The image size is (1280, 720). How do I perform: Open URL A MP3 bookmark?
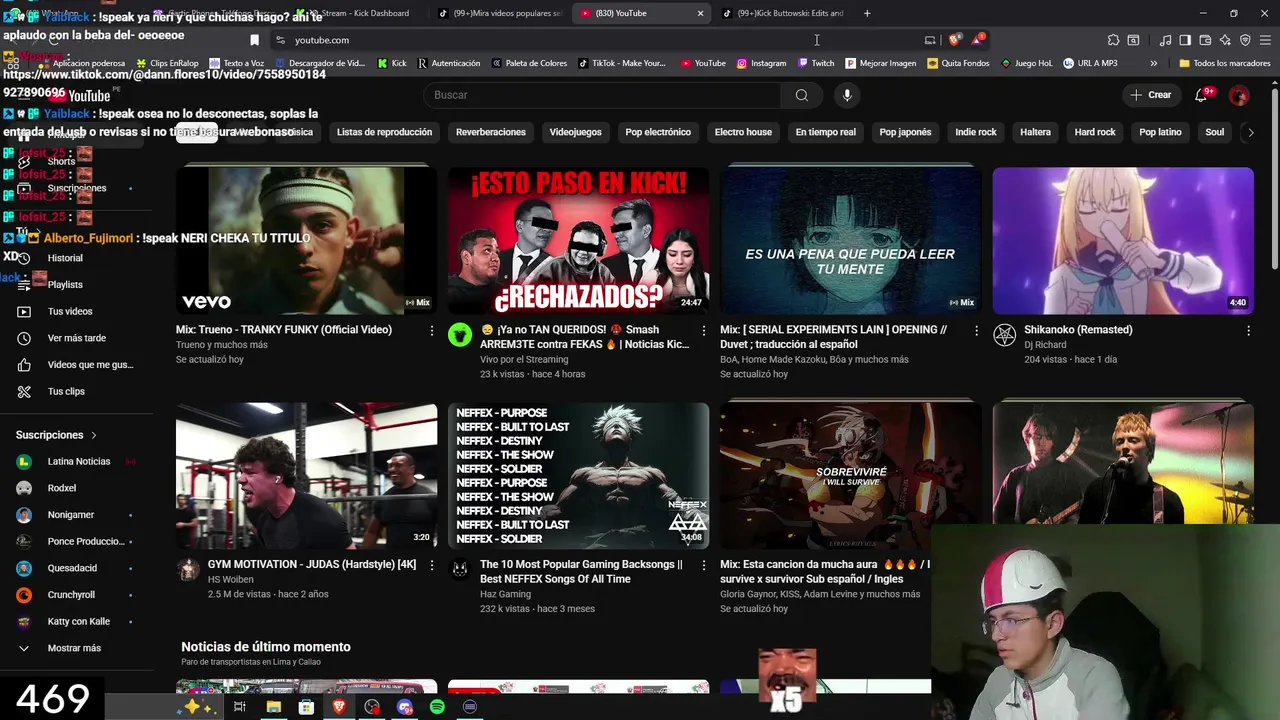click(x=1090, y=63)
